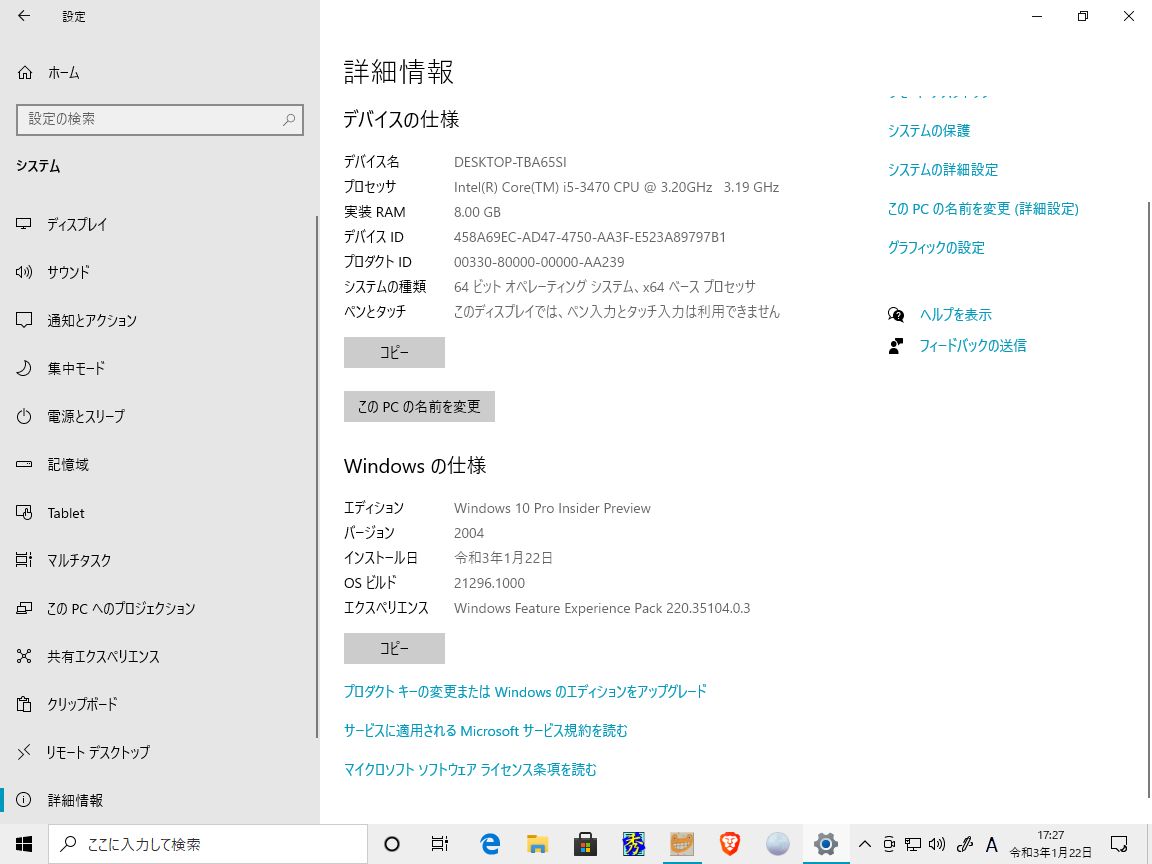Click the sidebar navigation scrollbar
Image resolution: width=1152 pixels, height=864 pixels.
317,476
